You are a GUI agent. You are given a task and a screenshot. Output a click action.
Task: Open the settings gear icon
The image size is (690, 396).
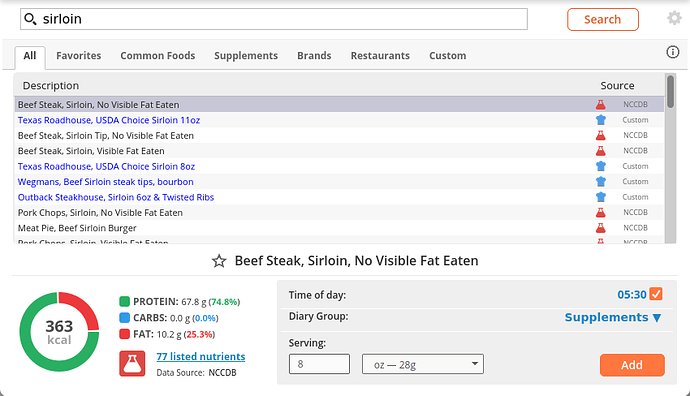point(674,18)
